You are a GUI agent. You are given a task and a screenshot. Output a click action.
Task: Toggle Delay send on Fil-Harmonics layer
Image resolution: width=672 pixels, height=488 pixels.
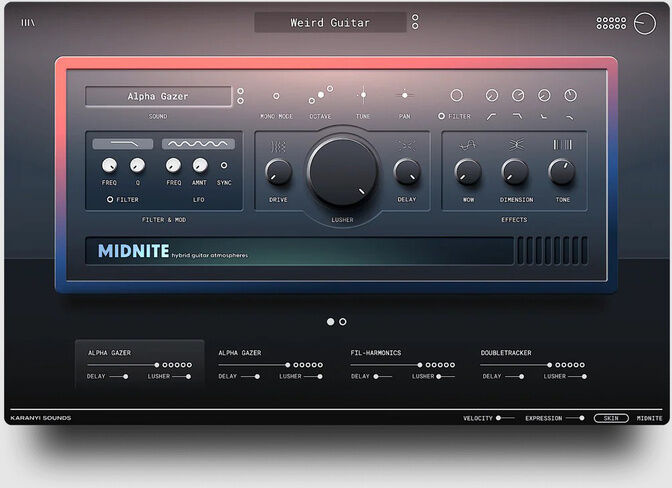382,377
